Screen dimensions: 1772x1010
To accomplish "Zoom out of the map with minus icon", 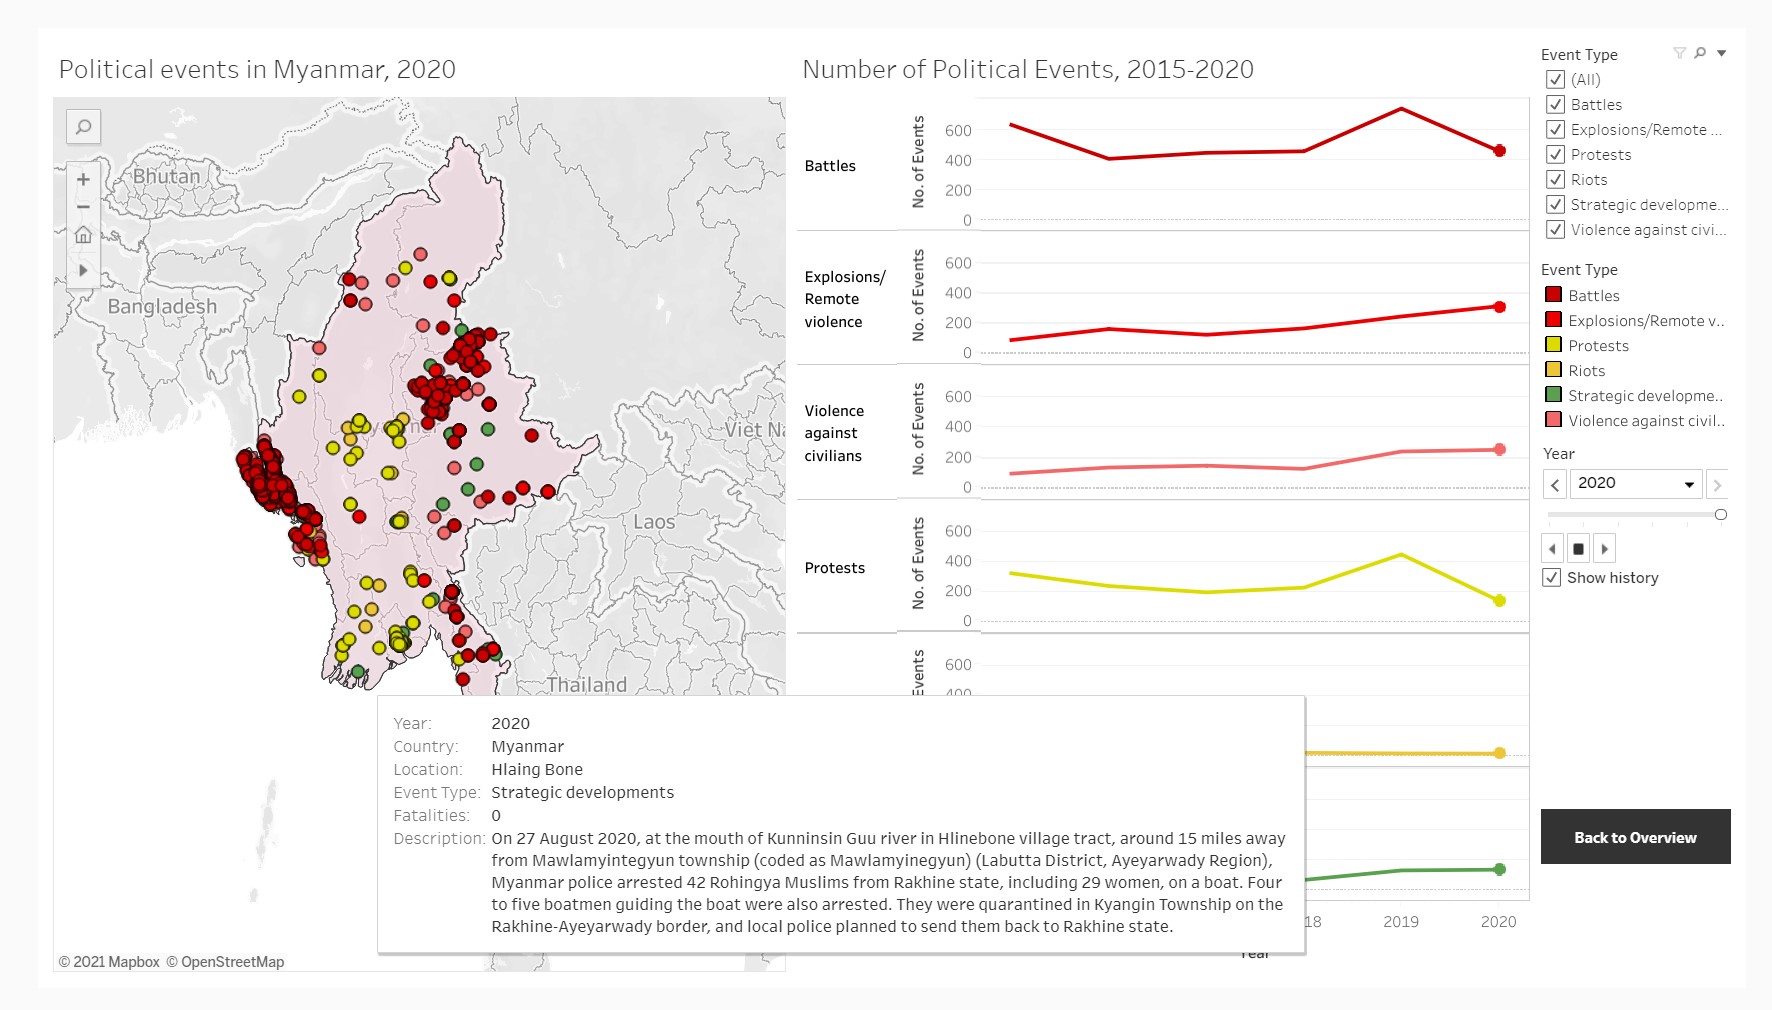I will coord(83,207).
